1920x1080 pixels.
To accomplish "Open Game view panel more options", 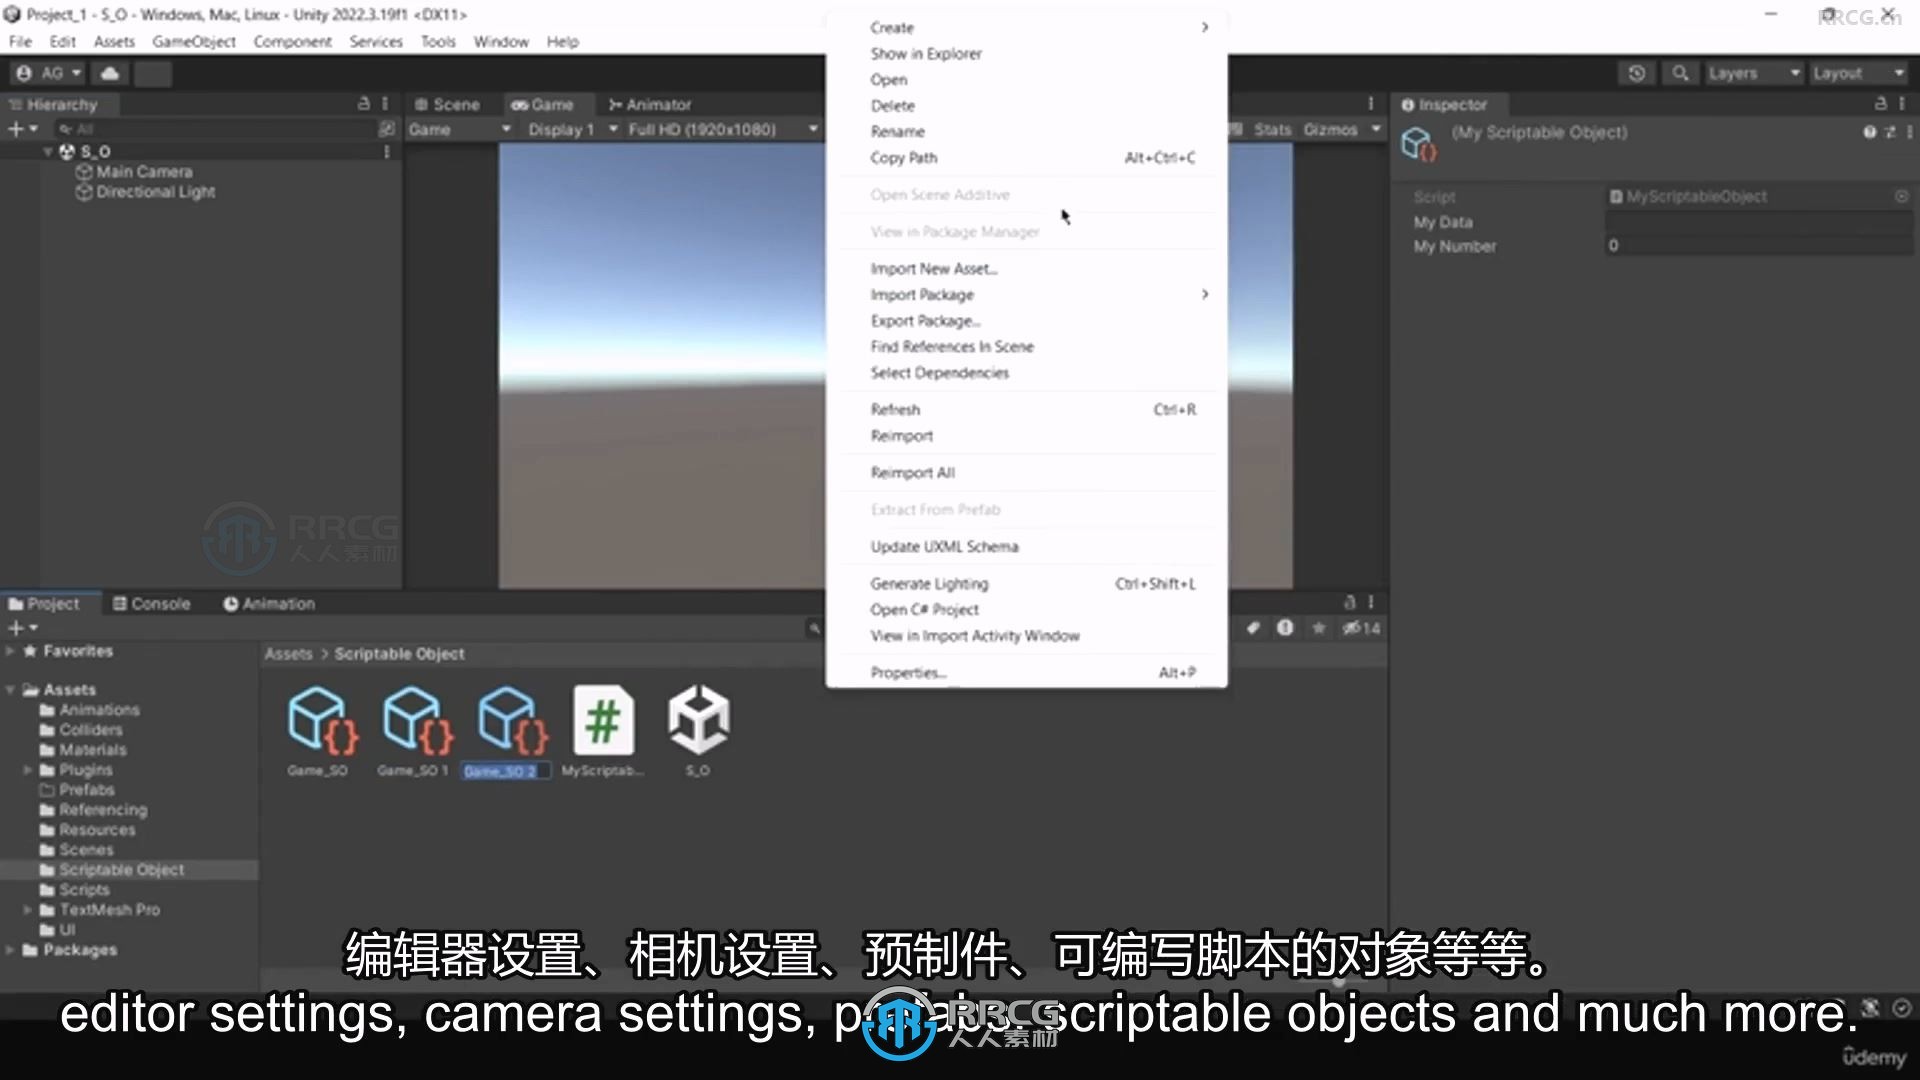I will pos(1371,104).
